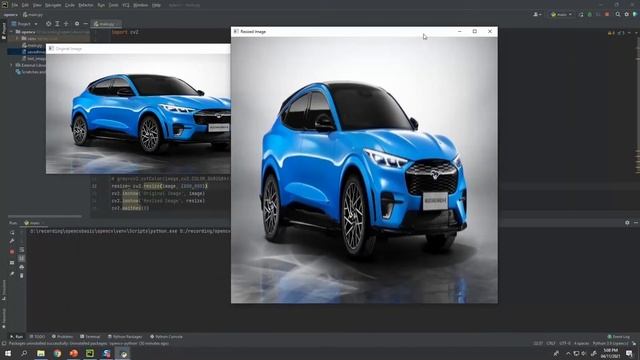Open IDE settings gear in top toolbar

[x=627, y=14]
